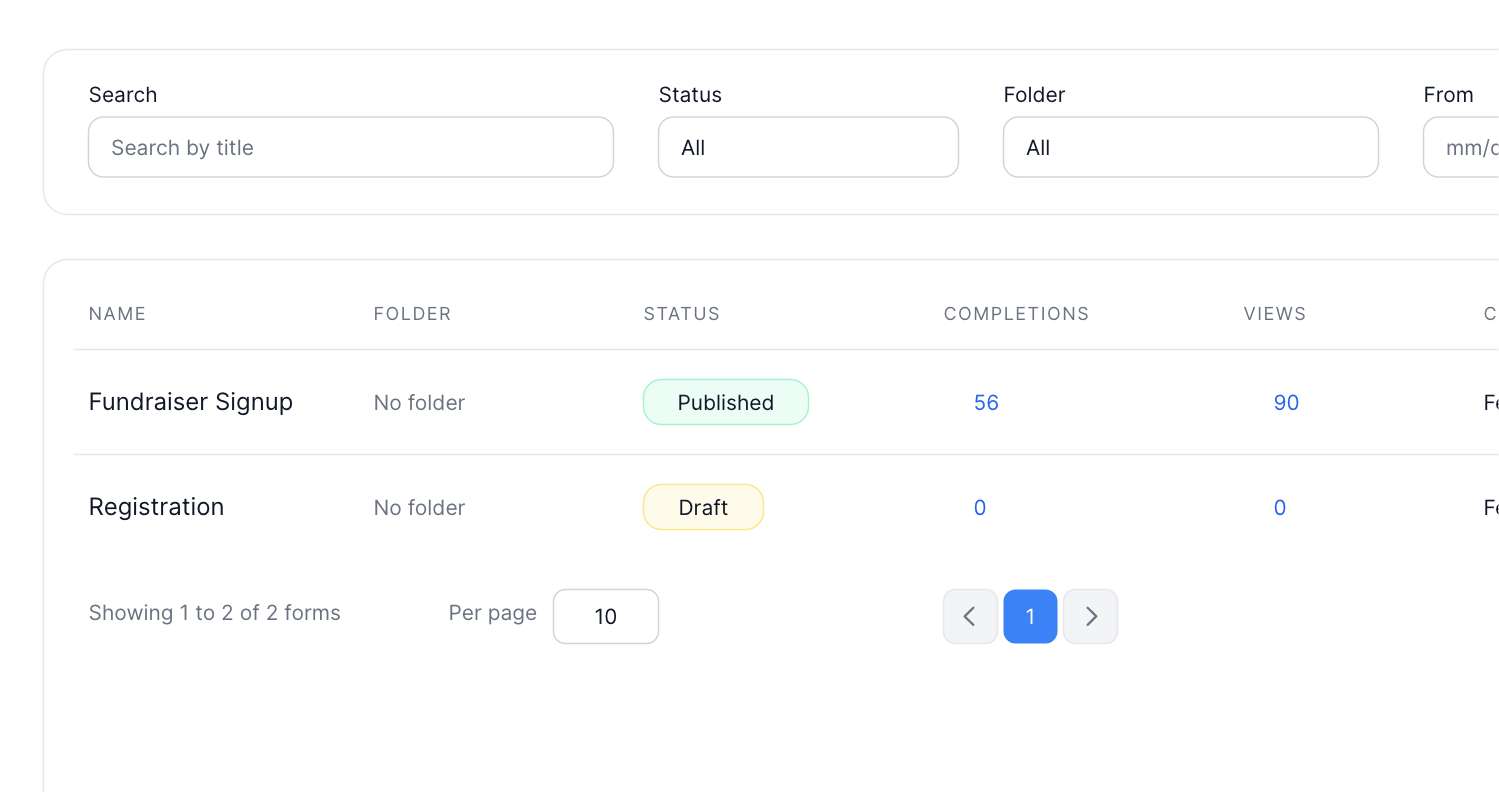1499x792 pixels.
Task: Open the Registration form name
Action: pyautogui.click(x=156, y=507)
